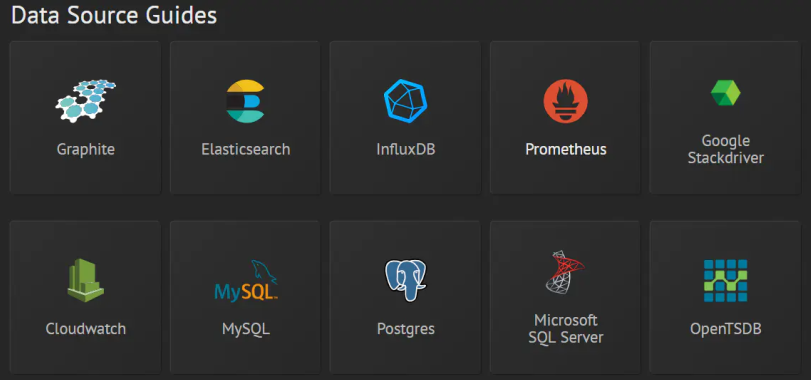Open the Microsoft SQL Server text label
Viewport: 811px width, 380px height.
565,329
